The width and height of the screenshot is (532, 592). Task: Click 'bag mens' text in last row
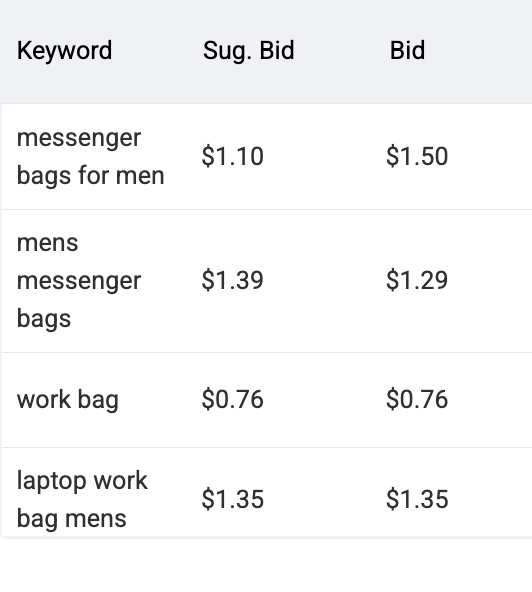(72, 519)
